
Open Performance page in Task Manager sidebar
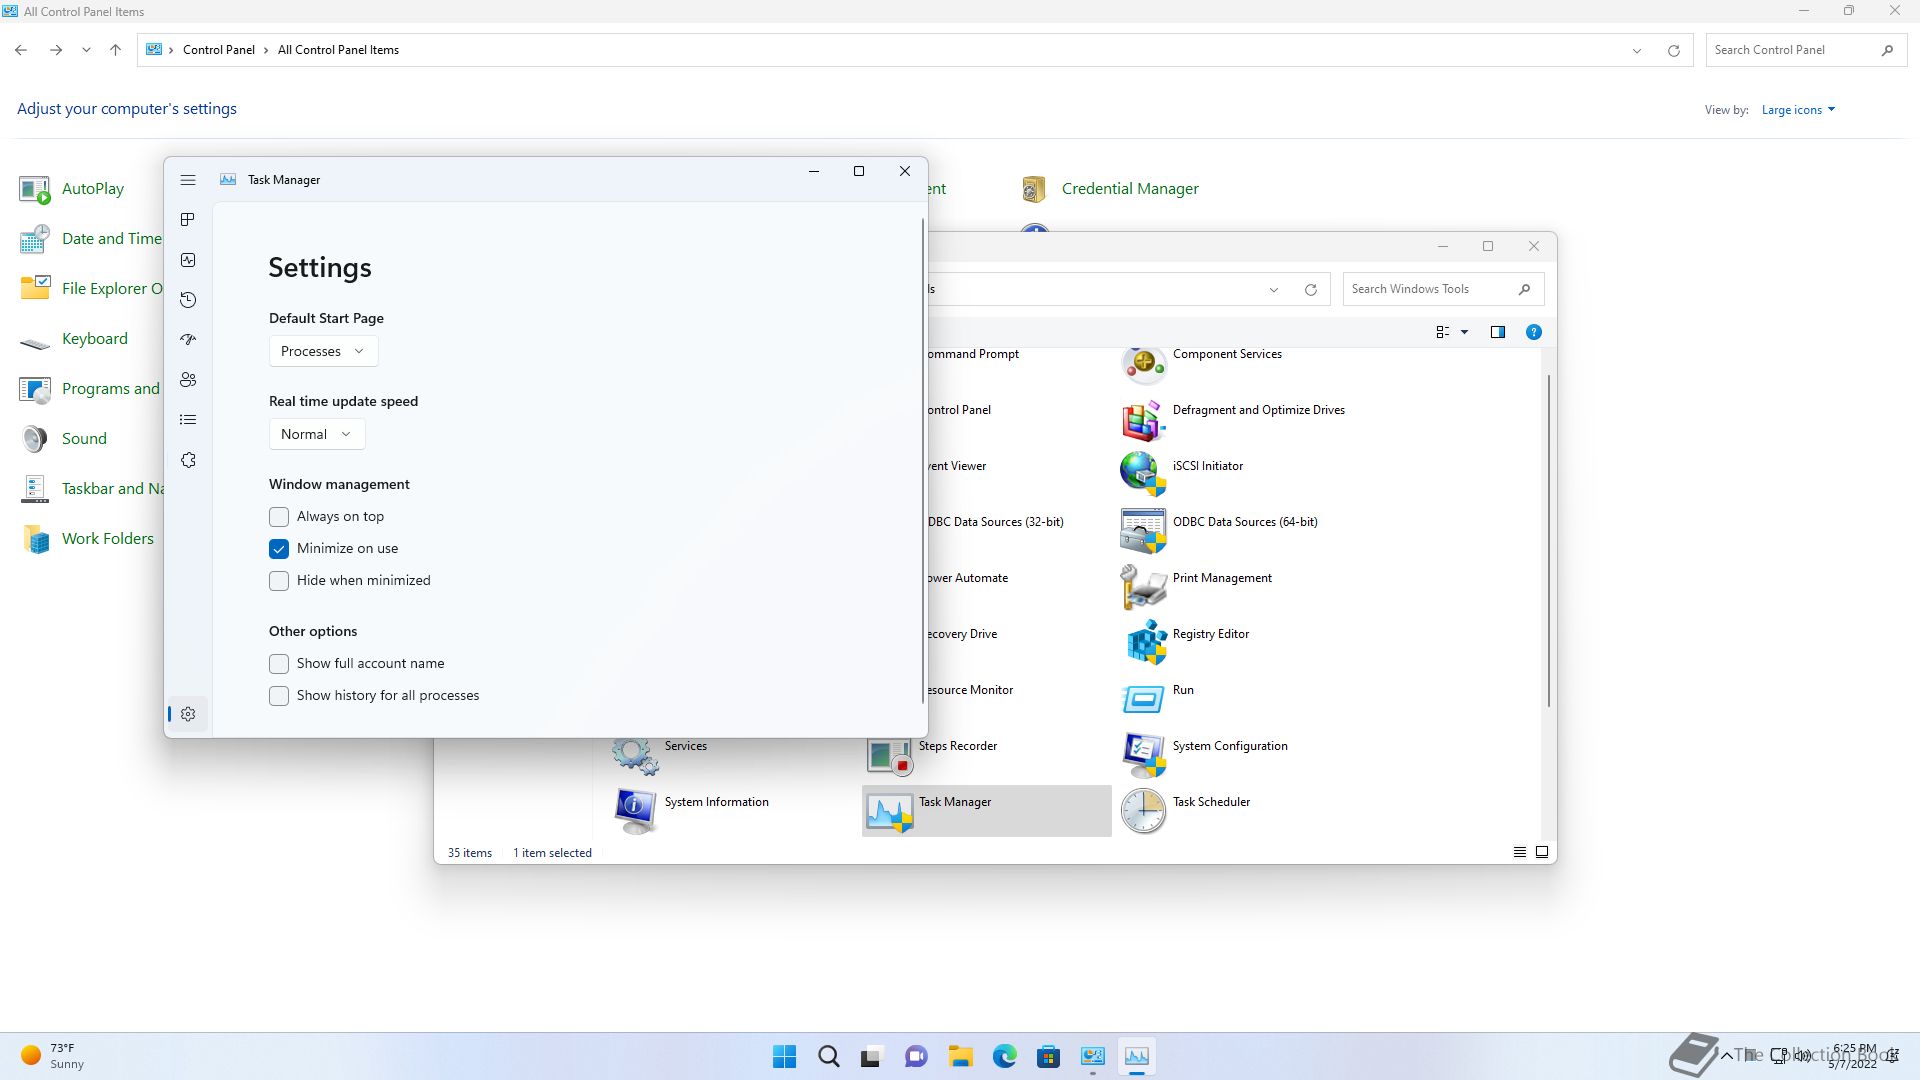tap(188, 260)
